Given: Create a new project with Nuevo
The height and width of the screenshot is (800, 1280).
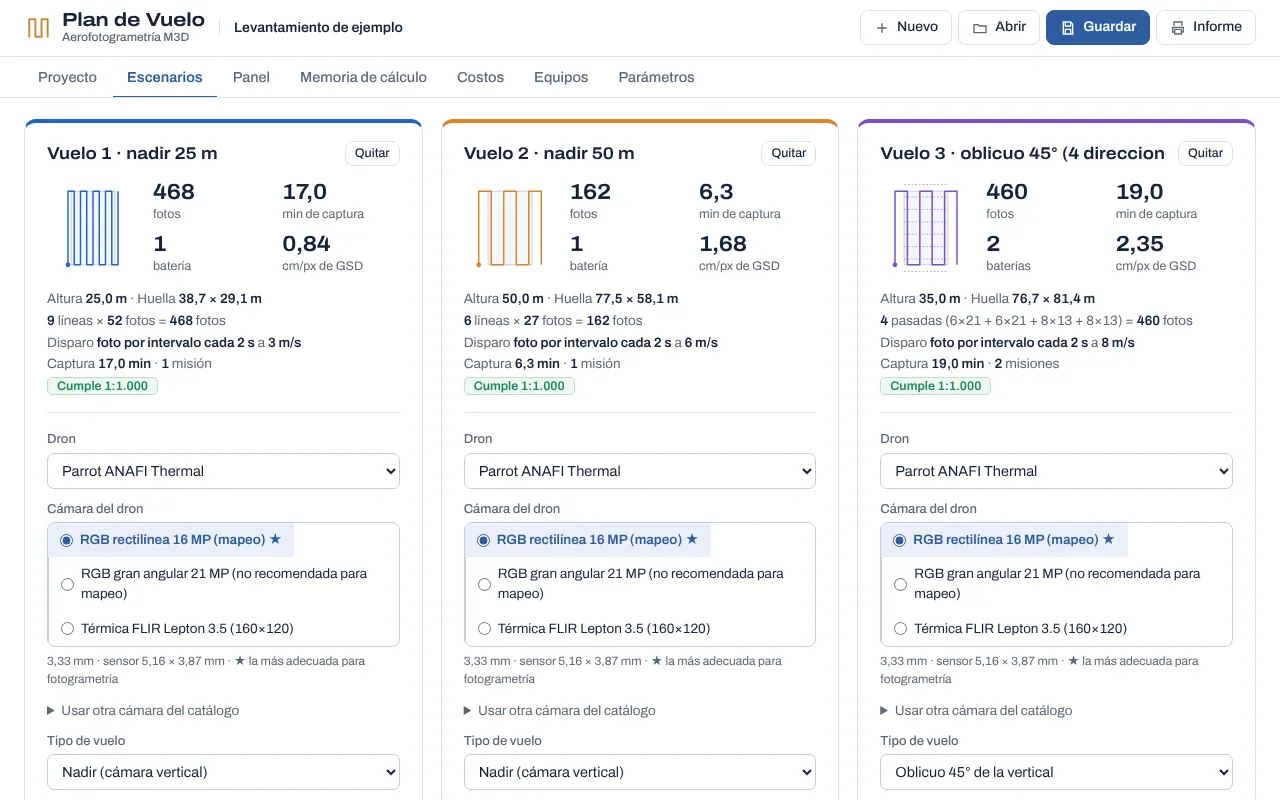Looking at the screenshot, I should coord(906,27).
